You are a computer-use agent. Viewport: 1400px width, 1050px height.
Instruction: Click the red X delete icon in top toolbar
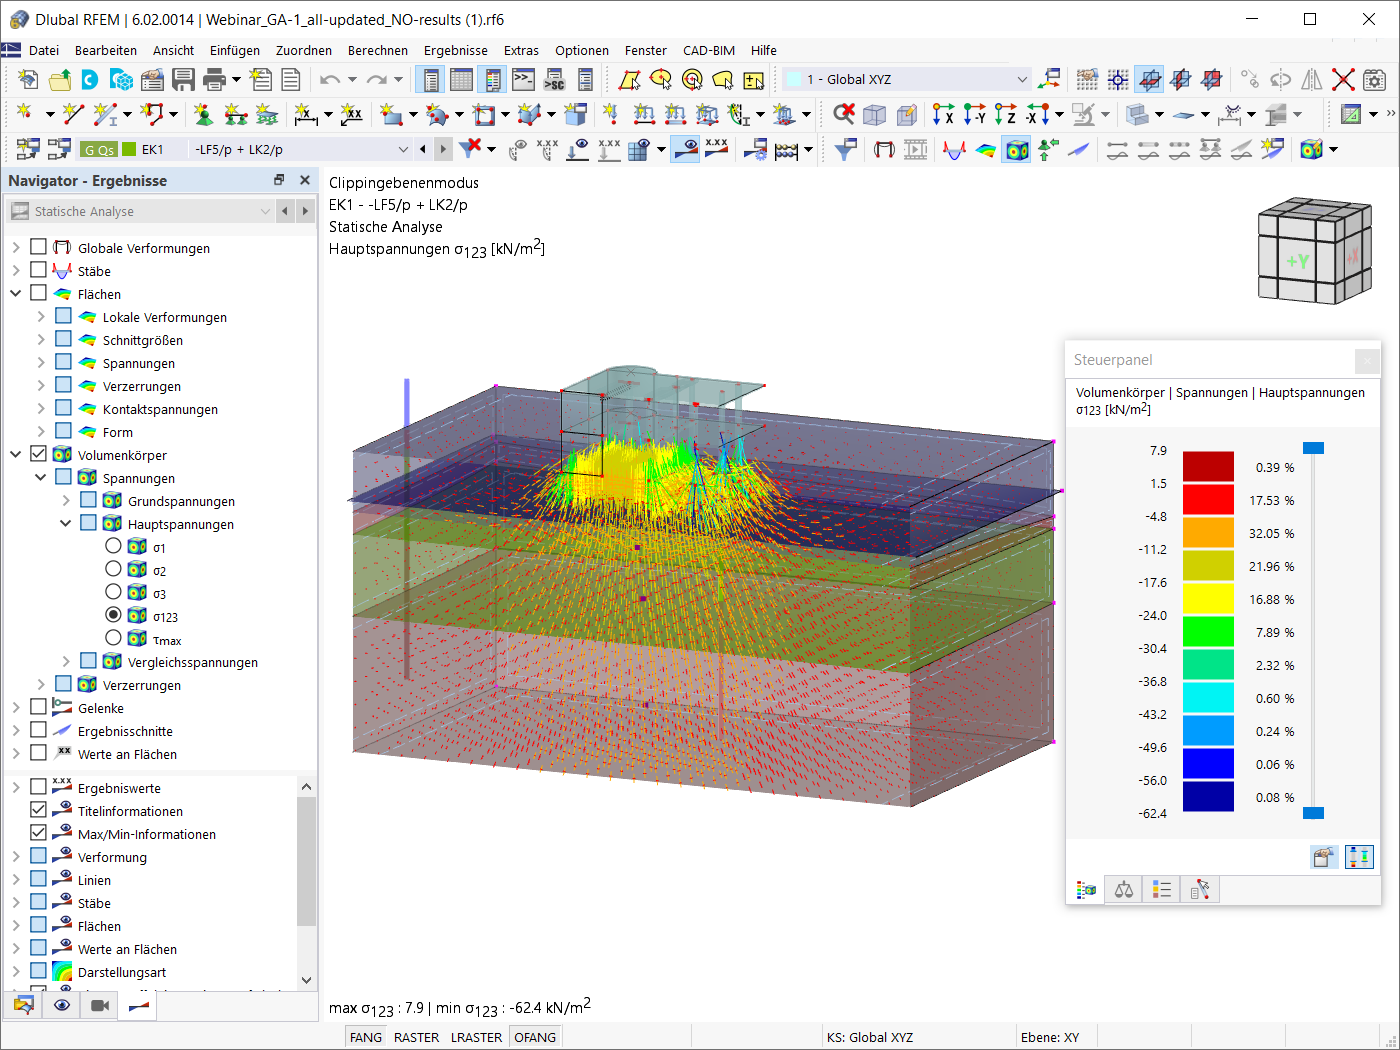tap(1343, 80)
